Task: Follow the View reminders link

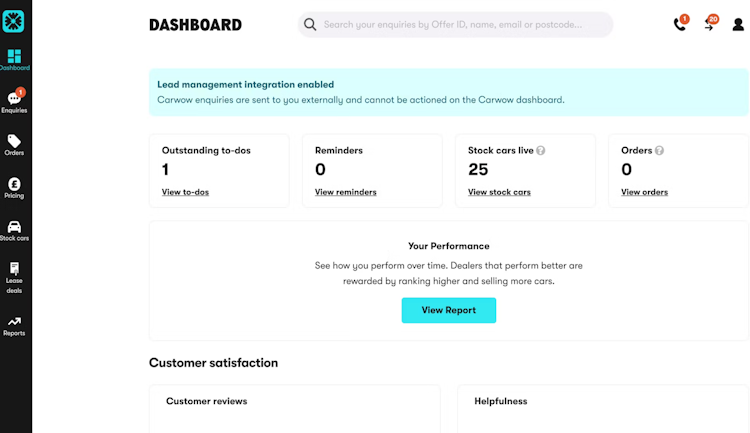Action: (x=345, y=192)
